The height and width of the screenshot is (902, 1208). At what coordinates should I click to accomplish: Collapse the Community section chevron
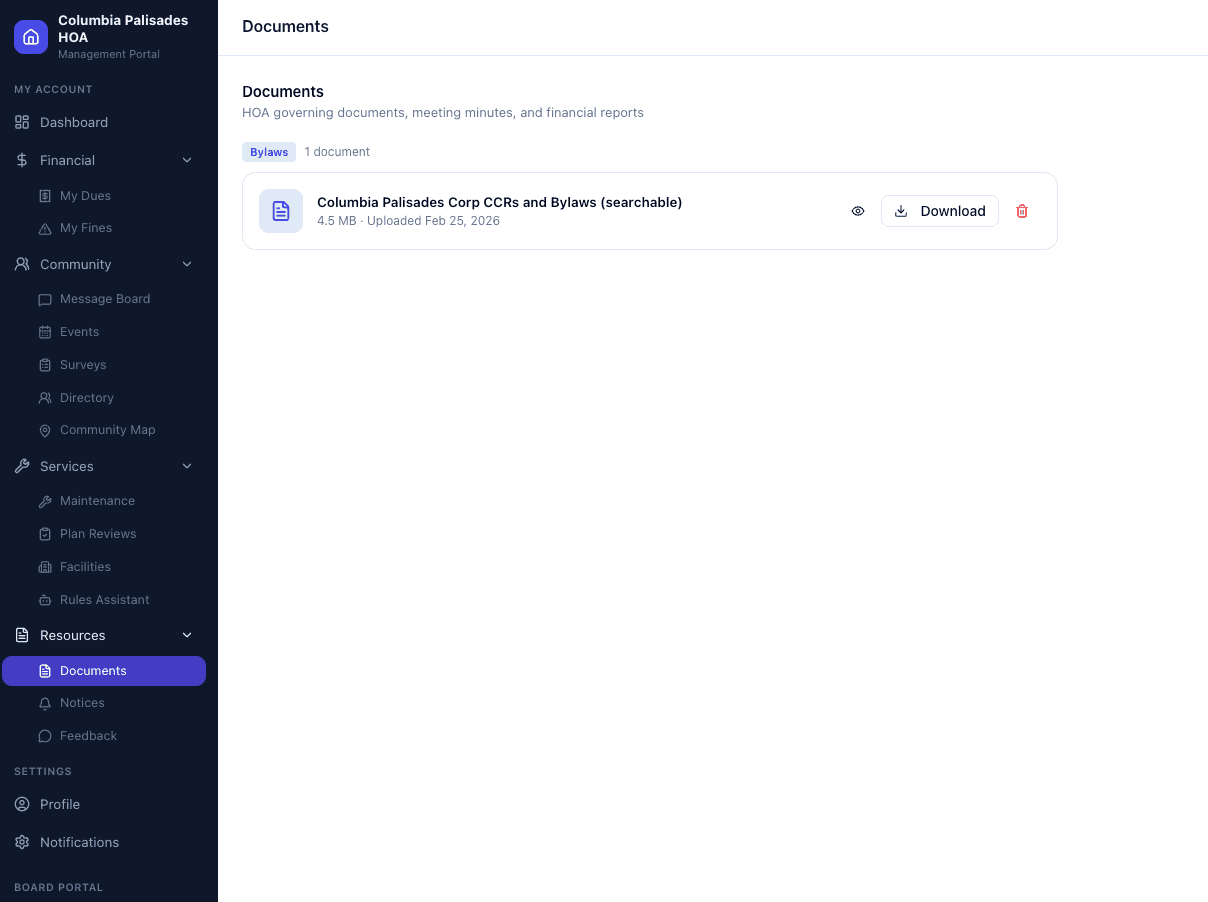coord(187,264)
